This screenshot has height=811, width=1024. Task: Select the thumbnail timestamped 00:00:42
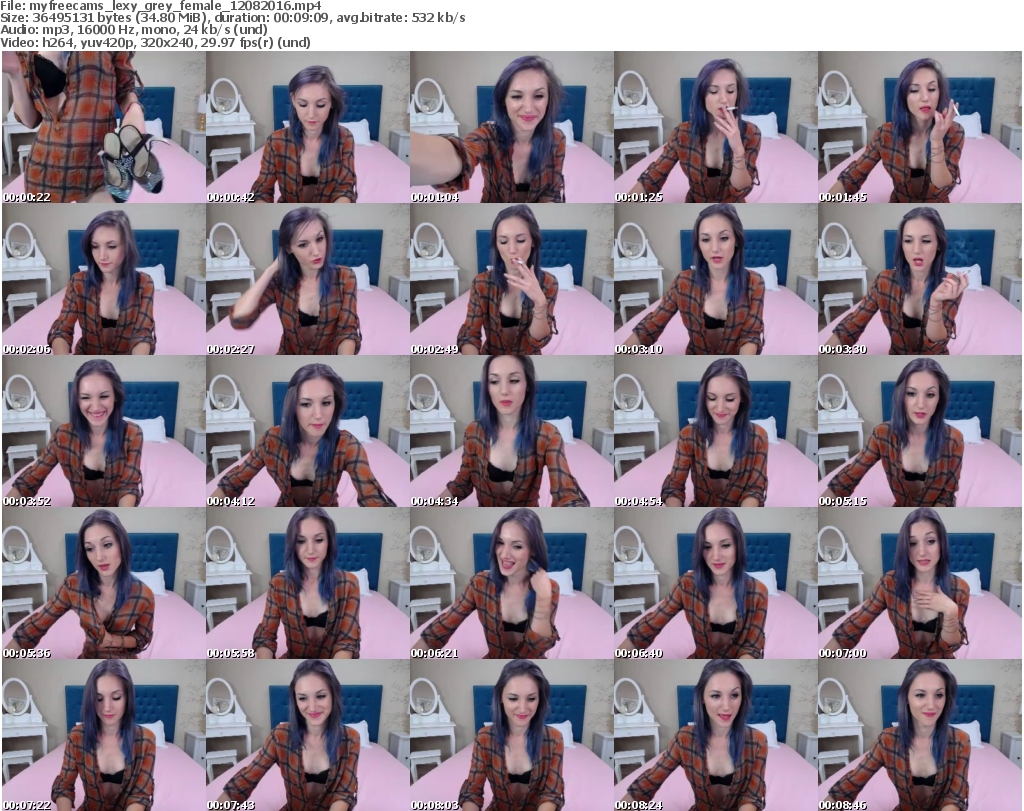(308, 127)
